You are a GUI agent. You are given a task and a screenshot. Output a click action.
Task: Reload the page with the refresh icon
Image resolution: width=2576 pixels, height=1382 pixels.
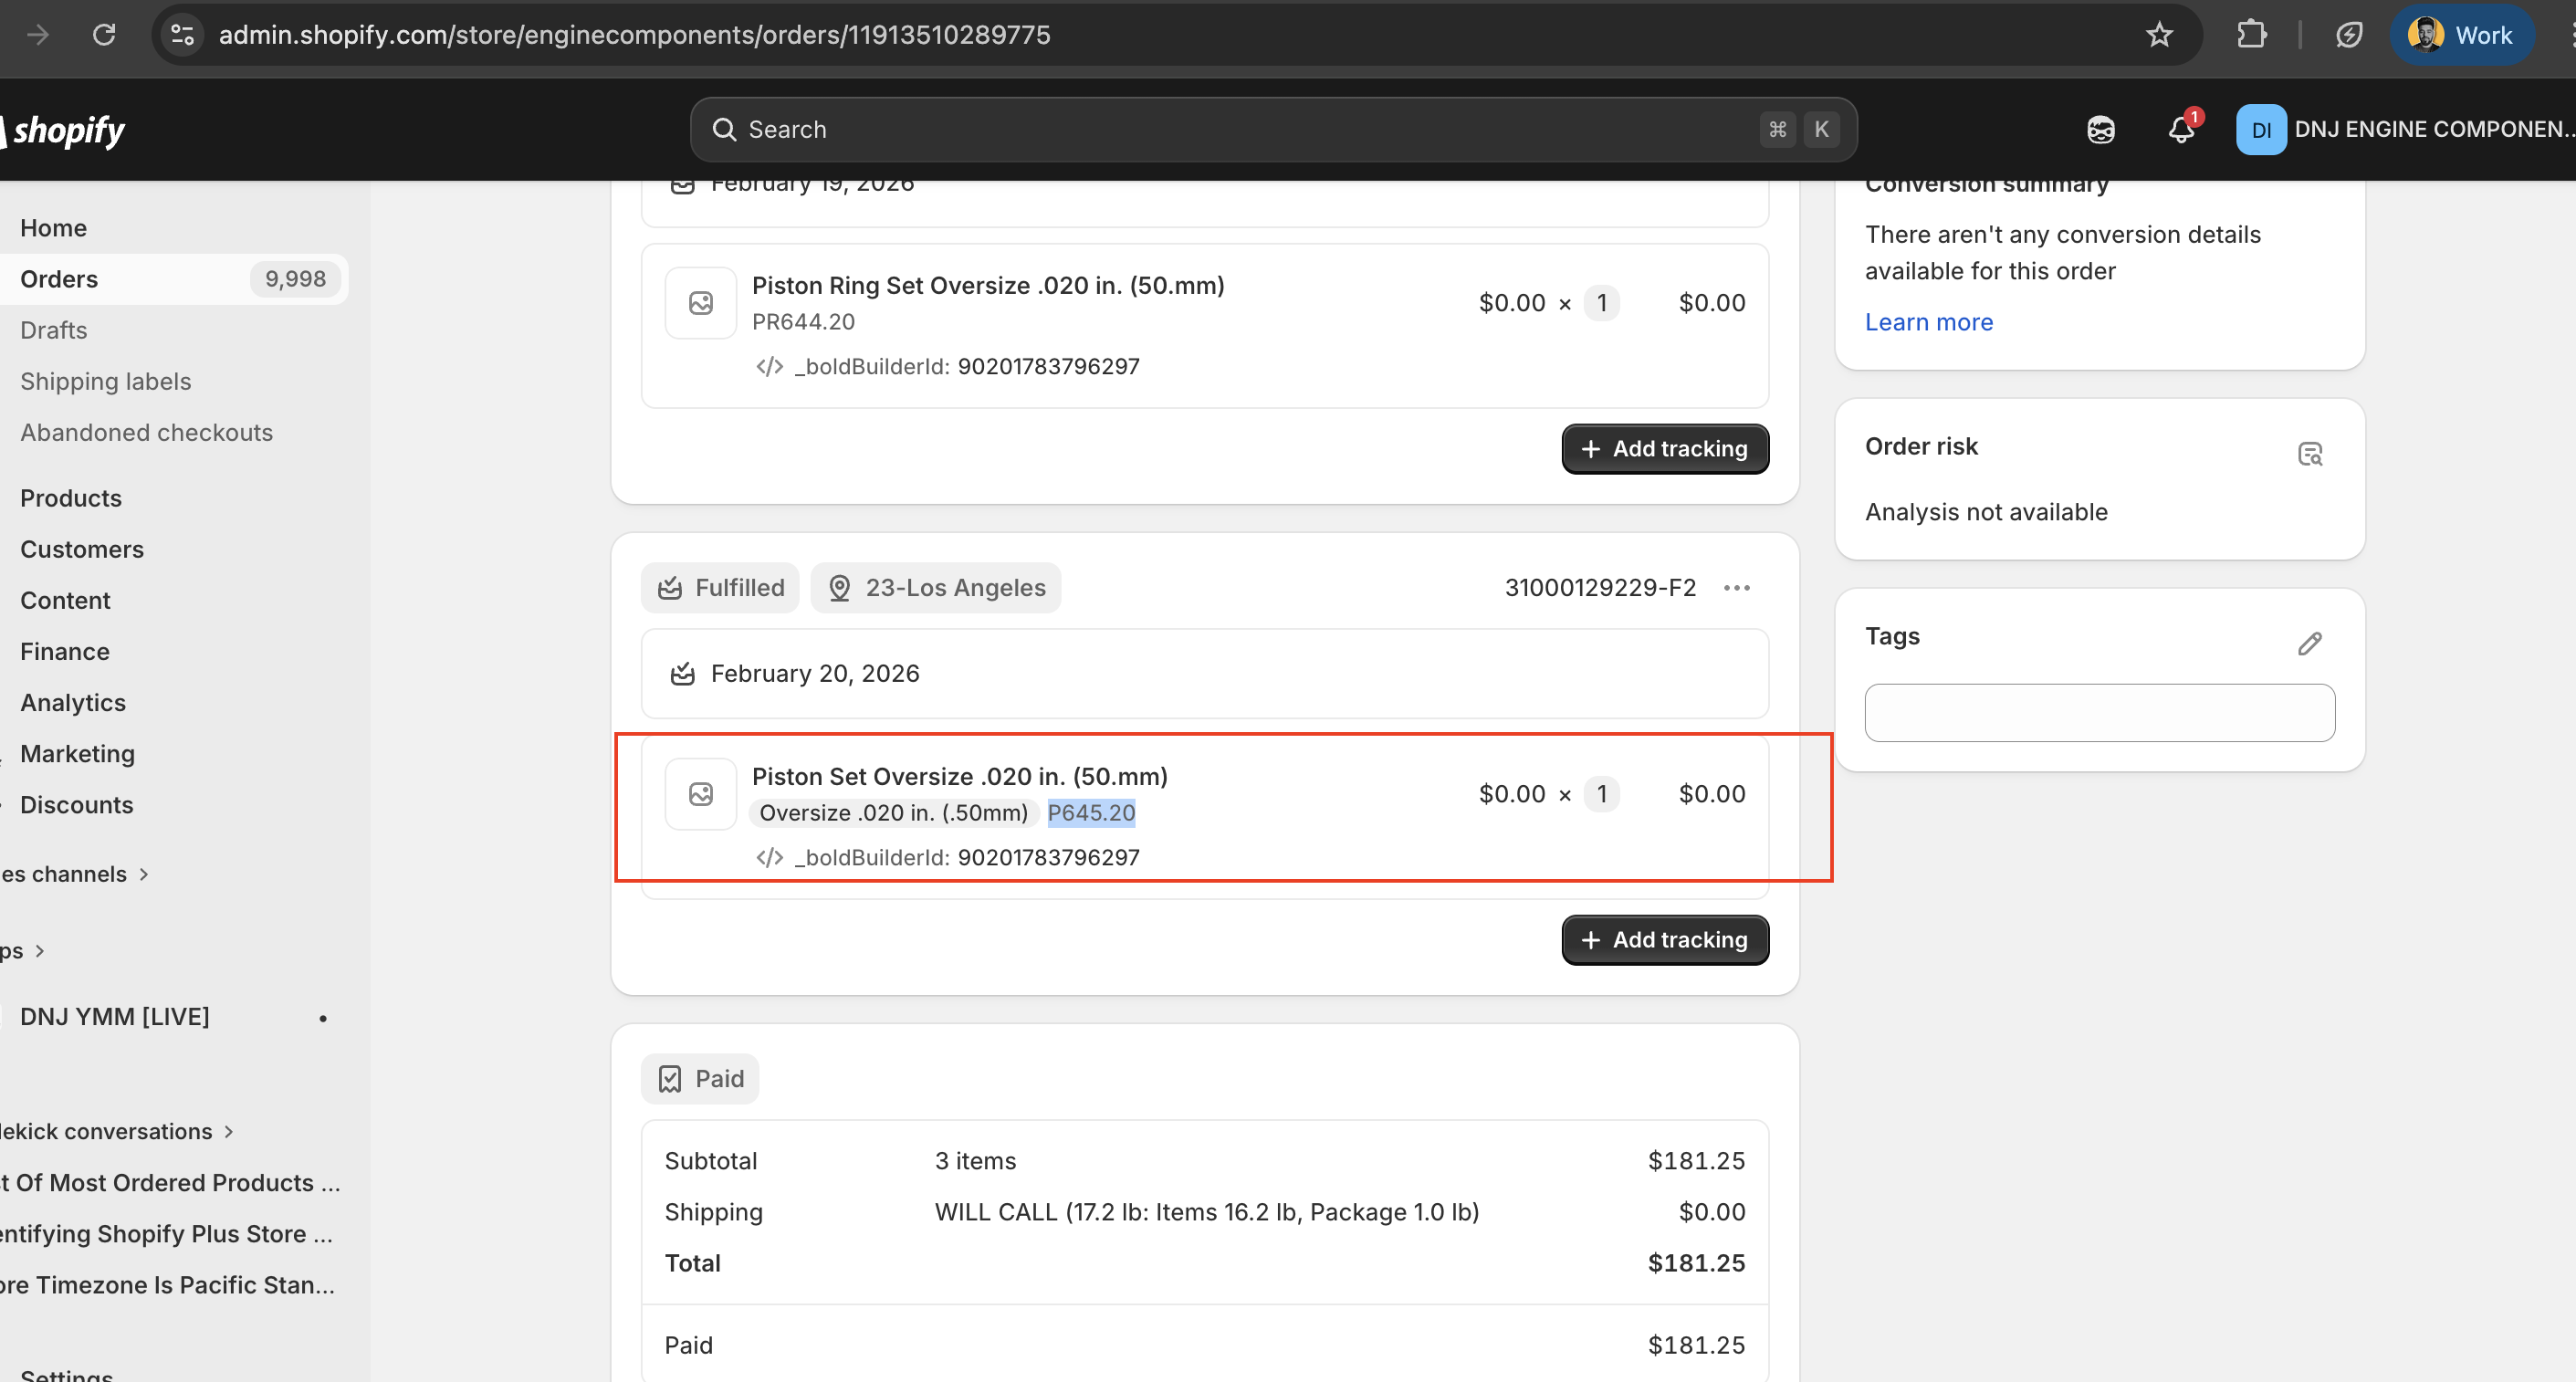(x=104, y=35)
